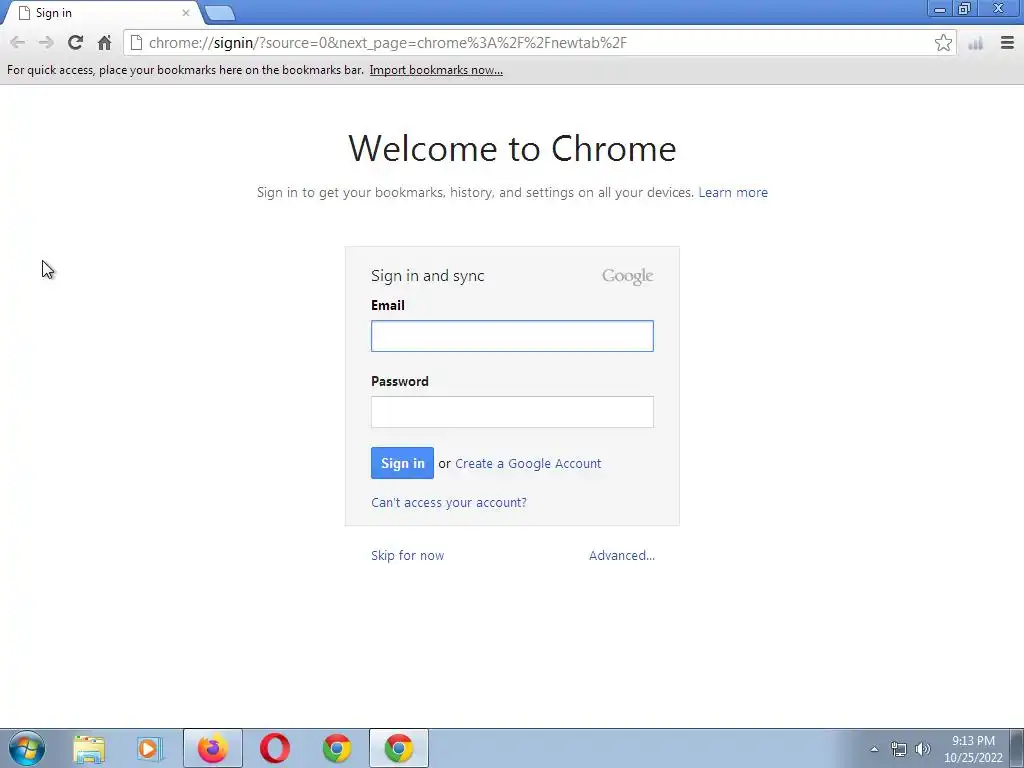Open Create a Google Account link

coord(528,464)
